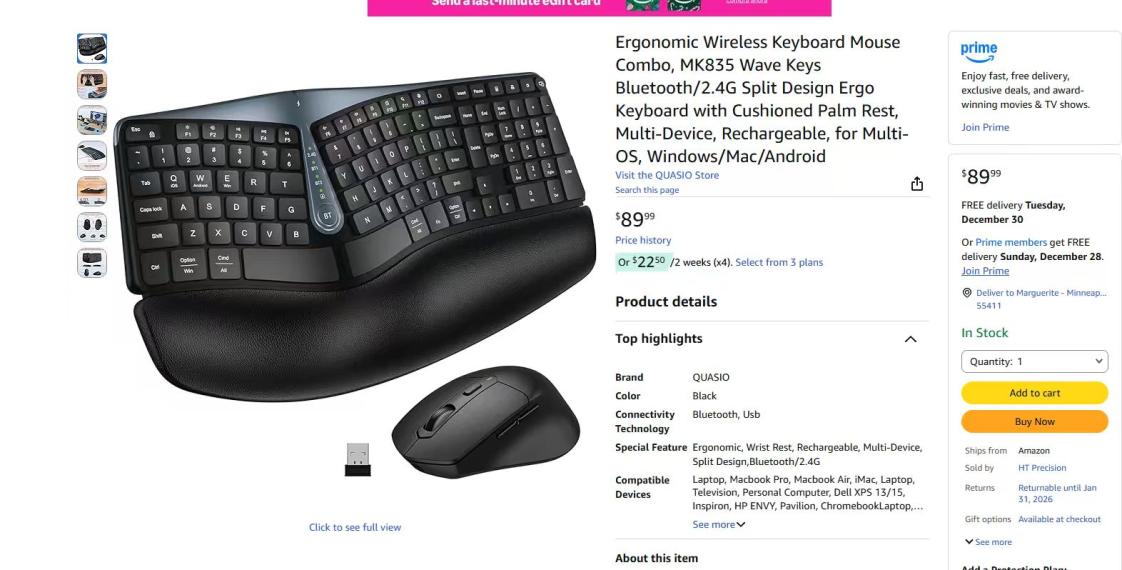Click the Buy Now button

click(x=1035, y=421)
